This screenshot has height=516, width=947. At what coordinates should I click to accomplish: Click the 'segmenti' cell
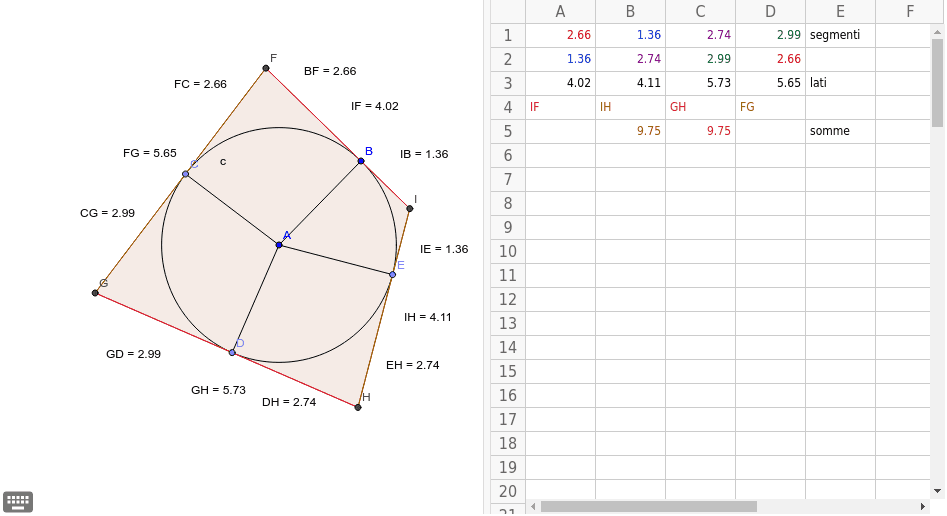coord(841,35)
